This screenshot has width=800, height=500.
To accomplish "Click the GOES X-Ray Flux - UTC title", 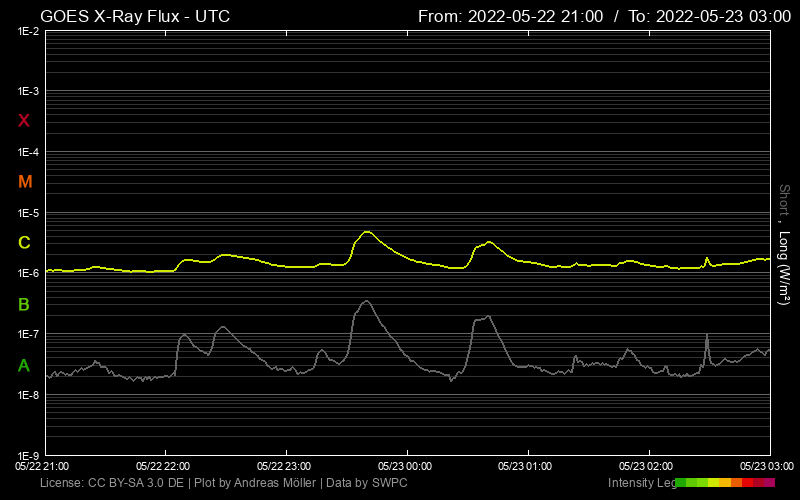I will 135,16.
